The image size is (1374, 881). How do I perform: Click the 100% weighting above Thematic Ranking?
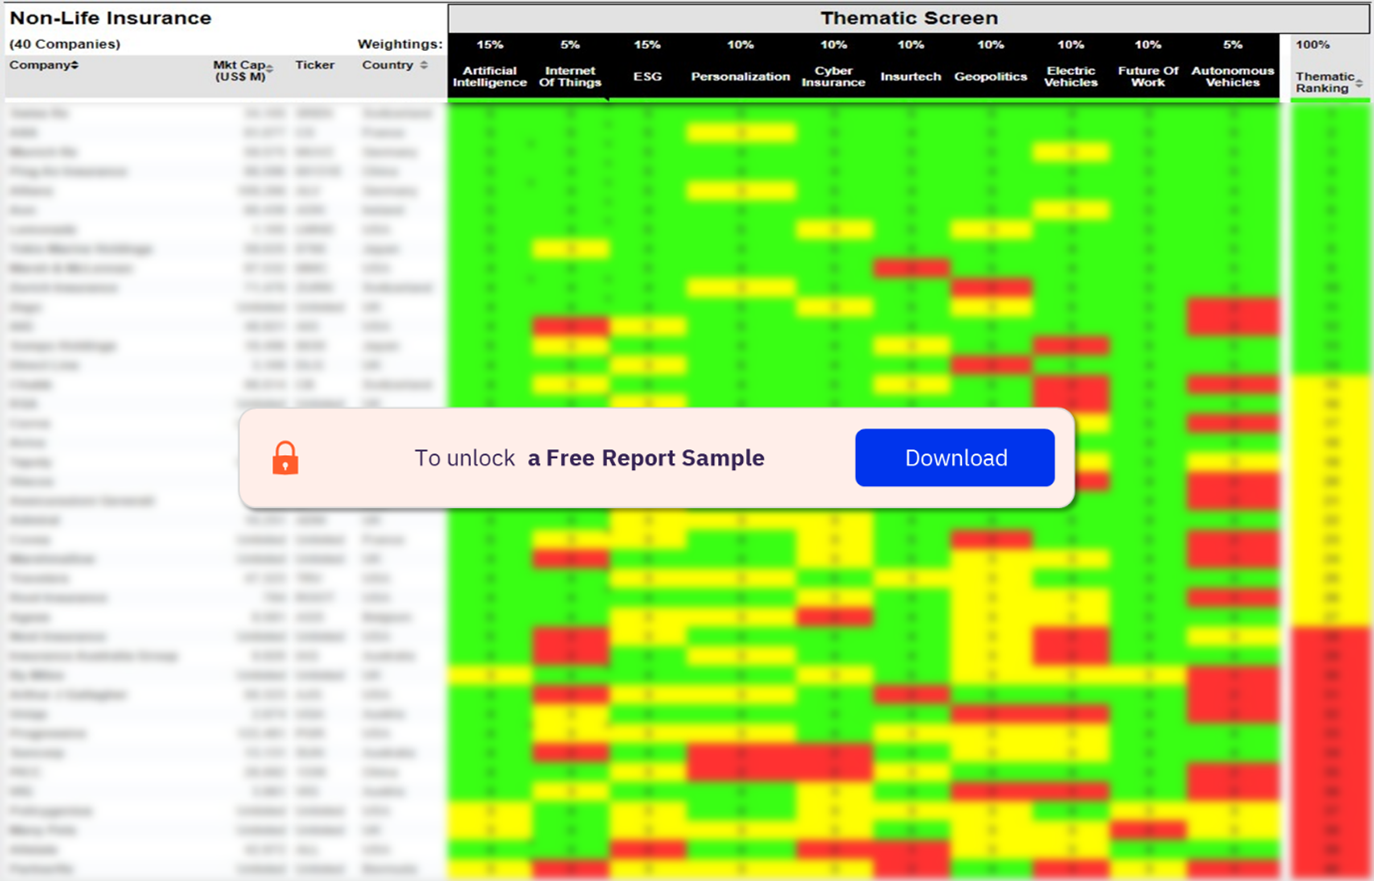(1313, 45)
